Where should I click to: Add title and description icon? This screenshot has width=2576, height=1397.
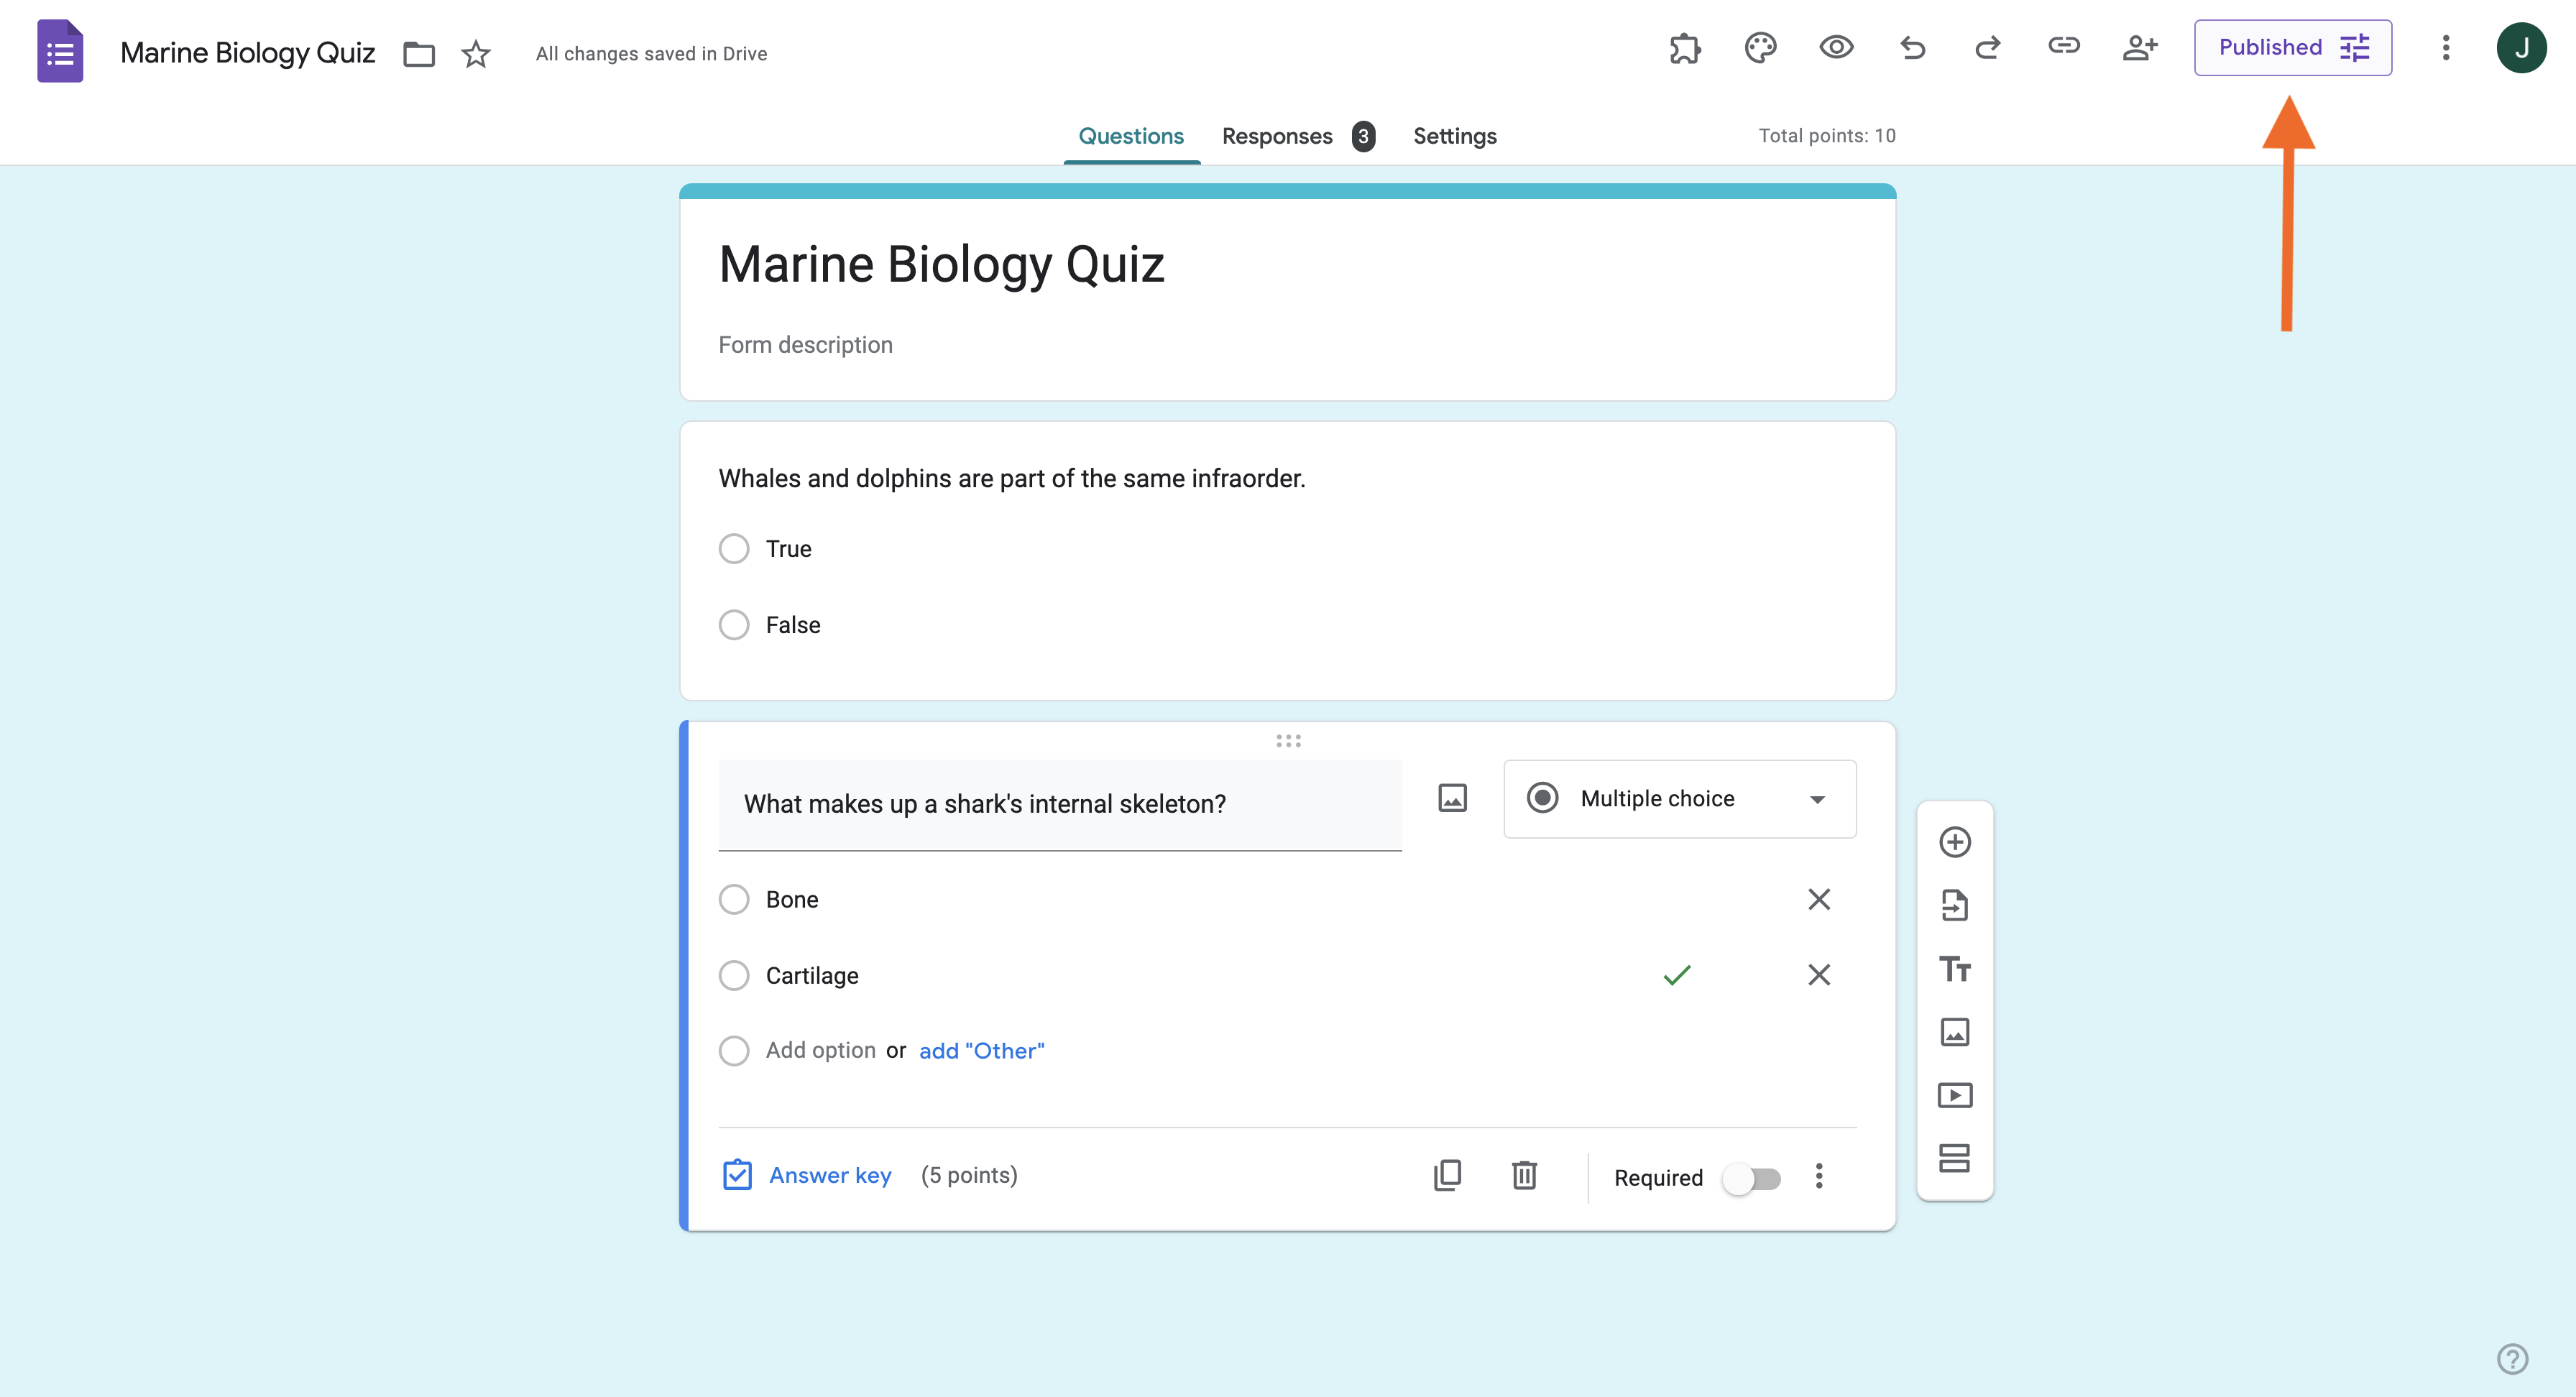tap(1954, 968)
